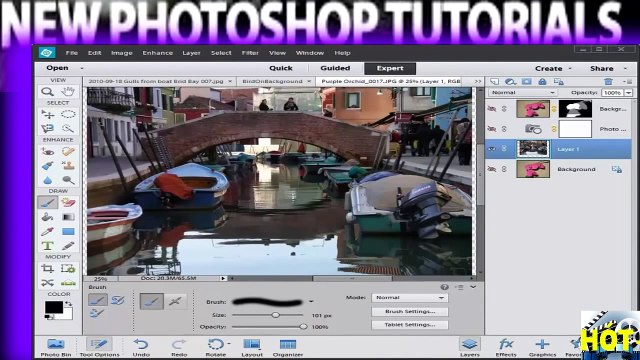The width and height of the screenshot is (640, 360).
Task: Toggle the link icon on Layer 1
Action: coord(504,149)
